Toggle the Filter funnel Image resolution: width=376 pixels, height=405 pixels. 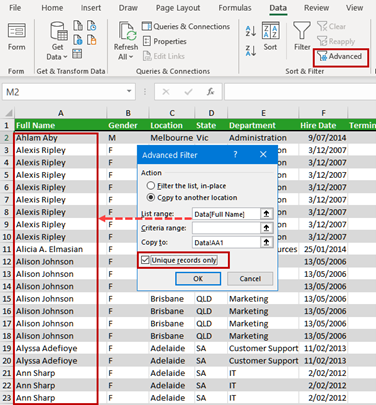302,36
